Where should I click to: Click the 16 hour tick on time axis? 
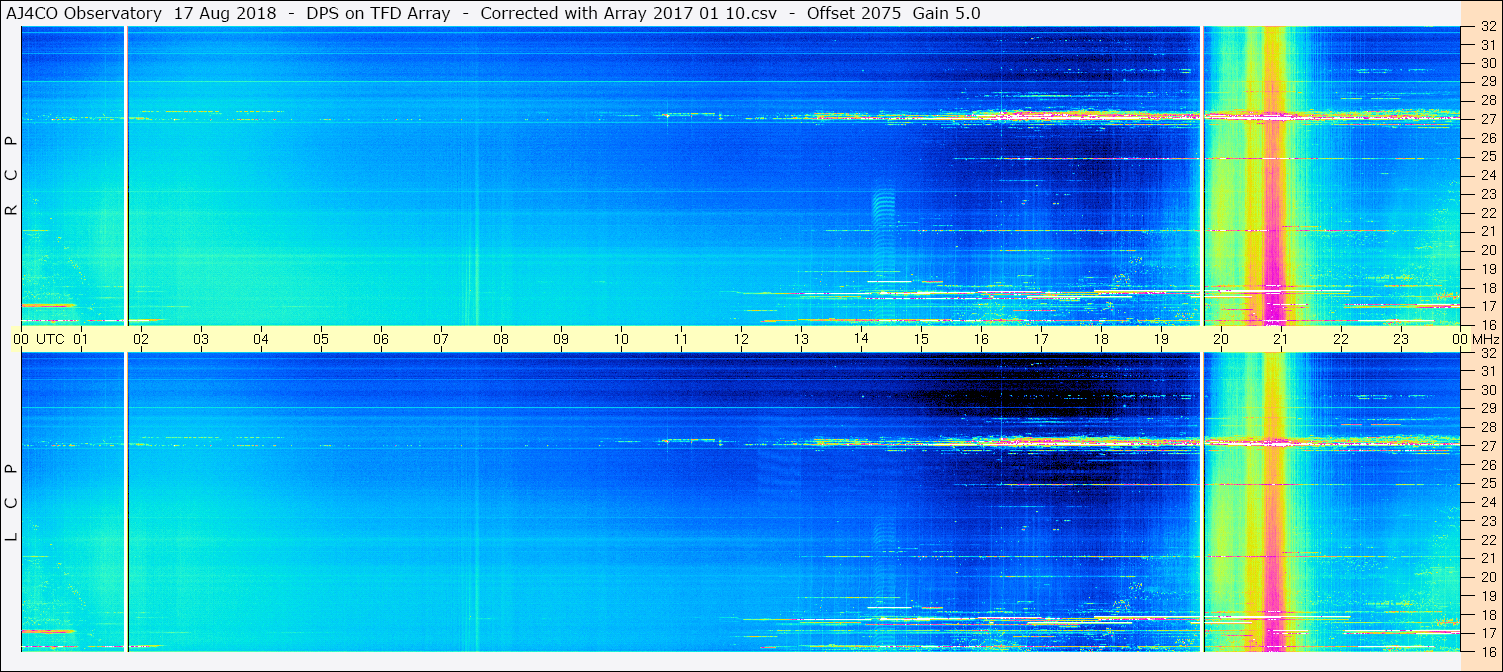(x=981, y=339)
